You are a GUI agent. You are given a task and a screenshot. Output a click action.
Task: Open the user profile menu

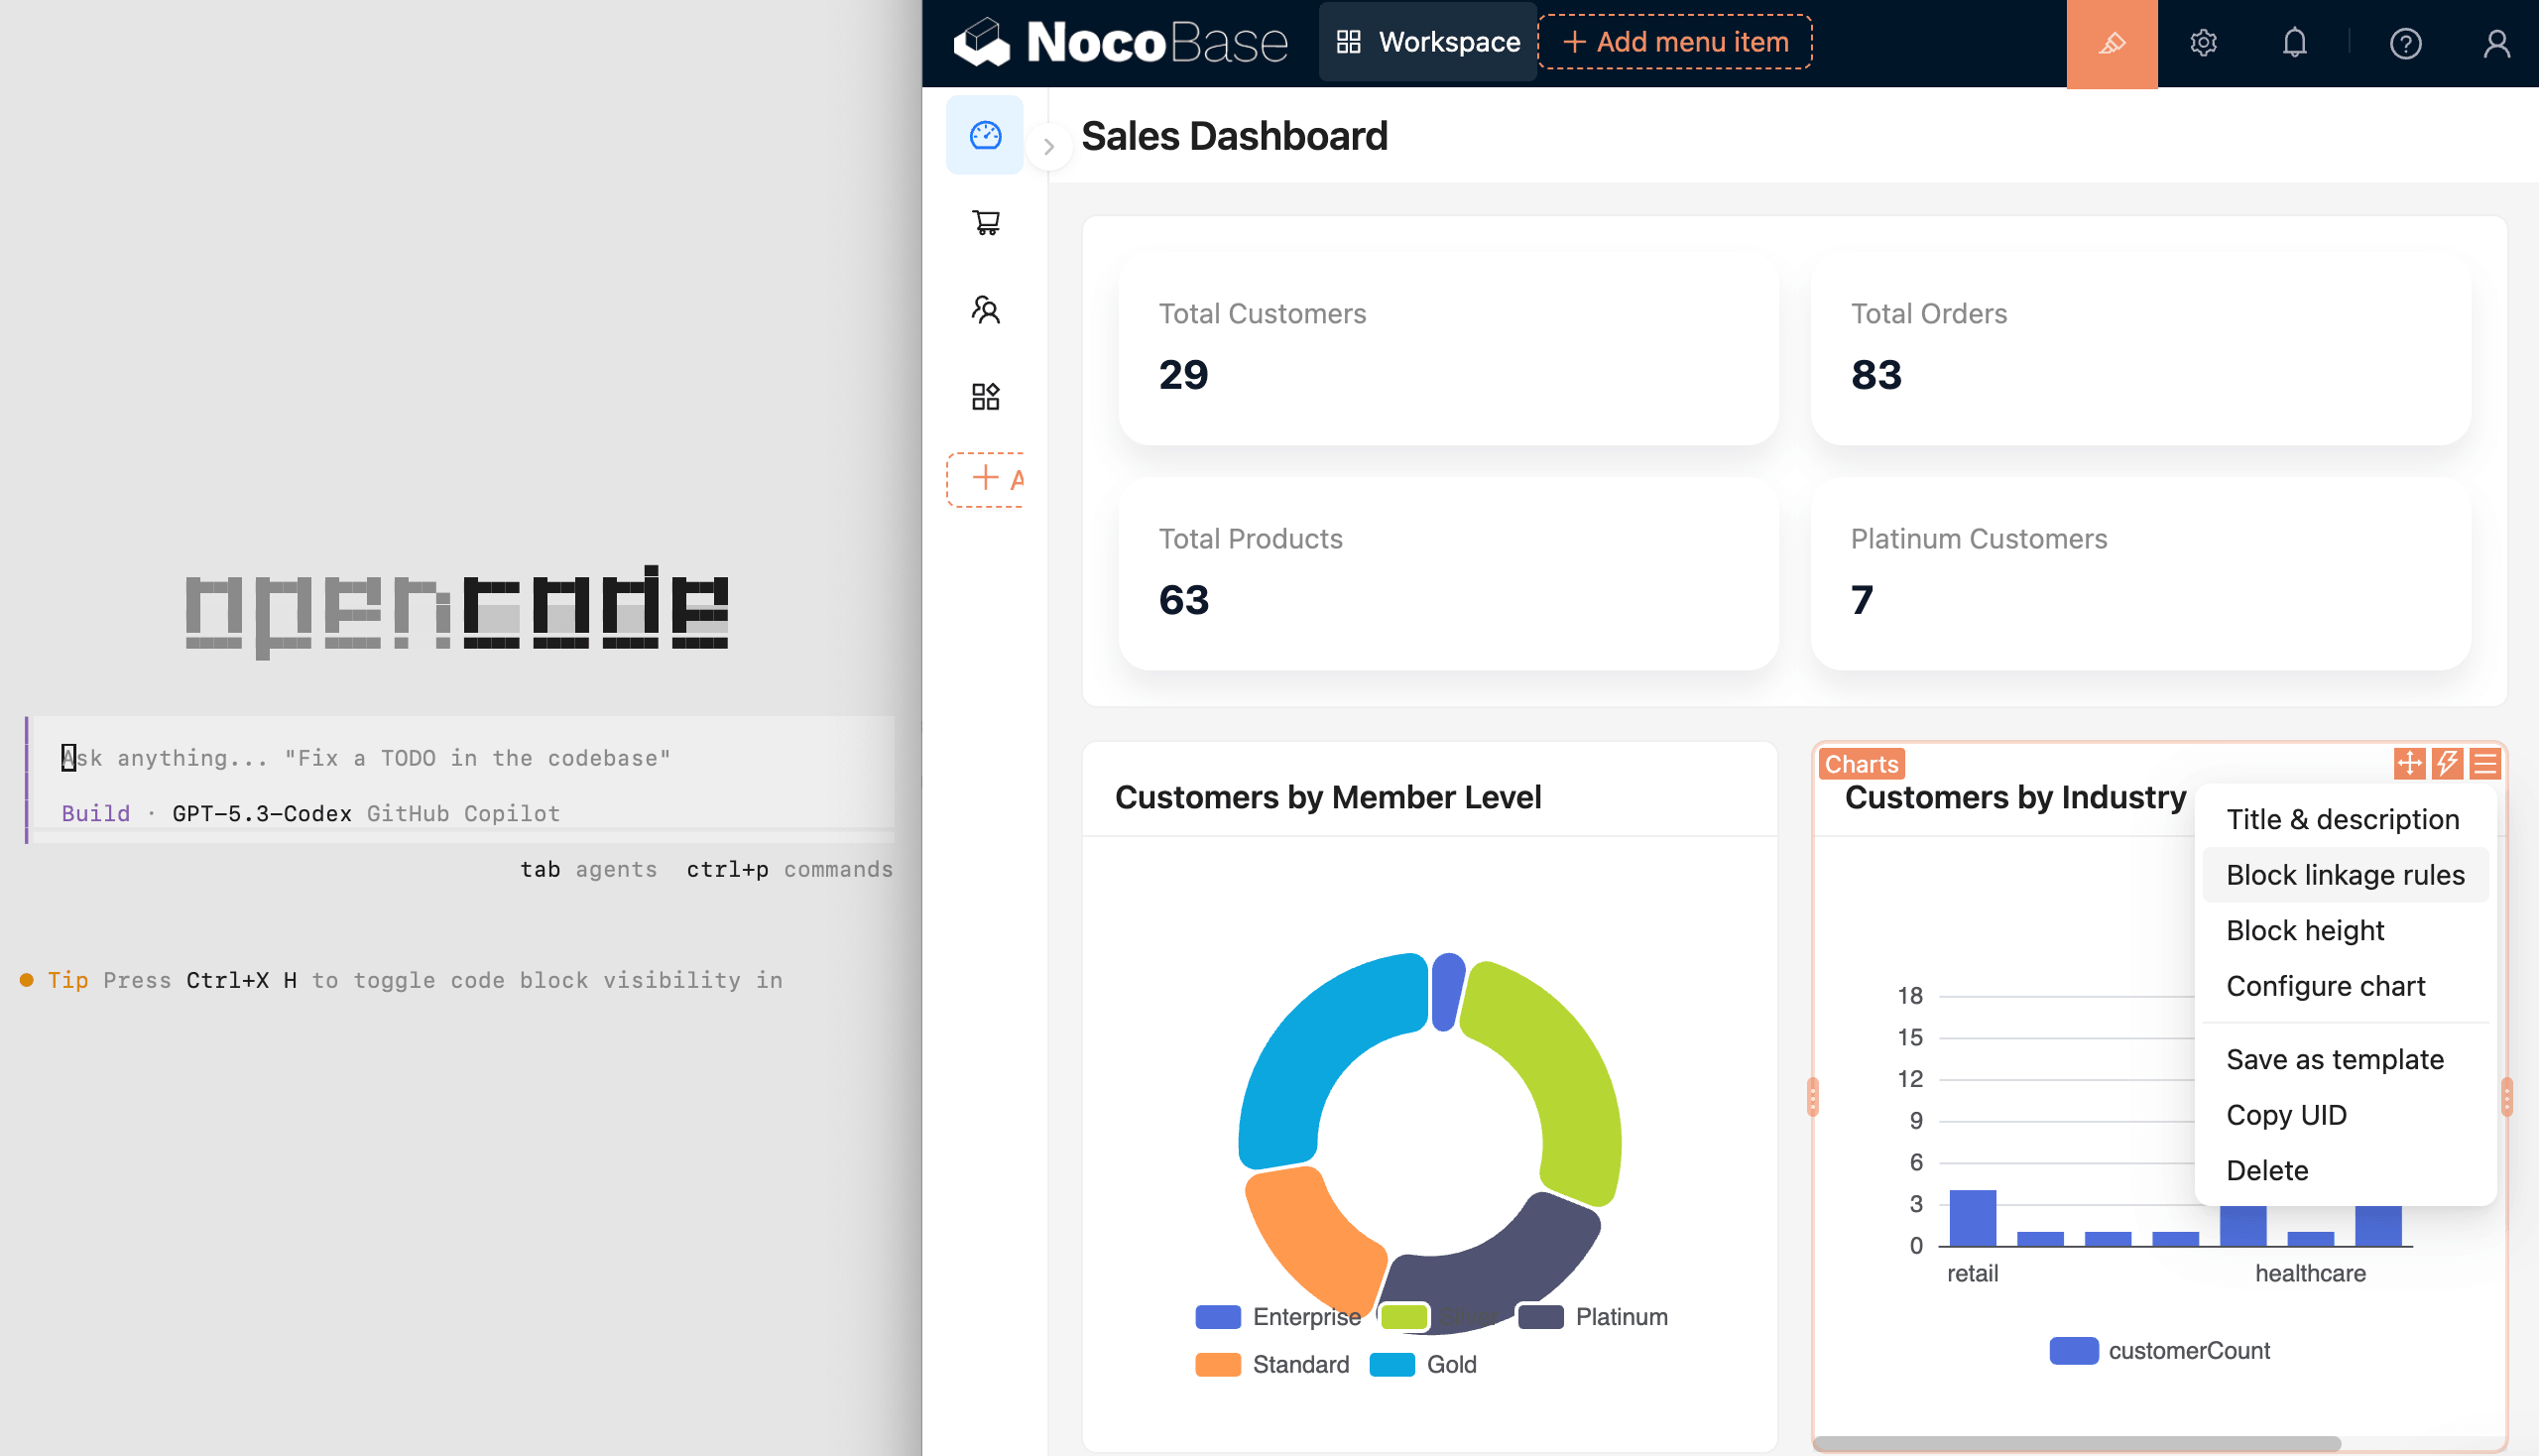pos(2496,43)
